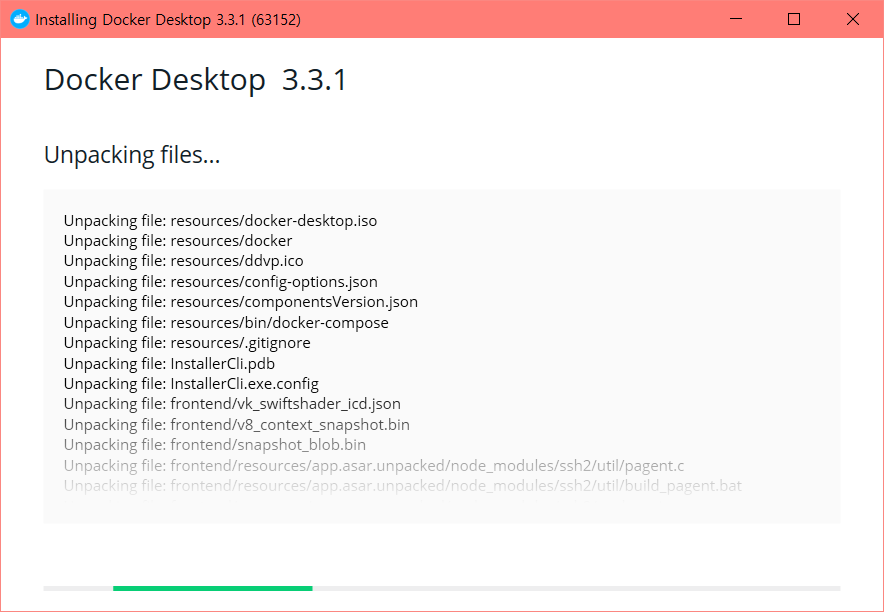Viewport: 884px width, 612px height.
Task: Select the resources/componentsVersion.json log line
Action: [x=241, y=301]
